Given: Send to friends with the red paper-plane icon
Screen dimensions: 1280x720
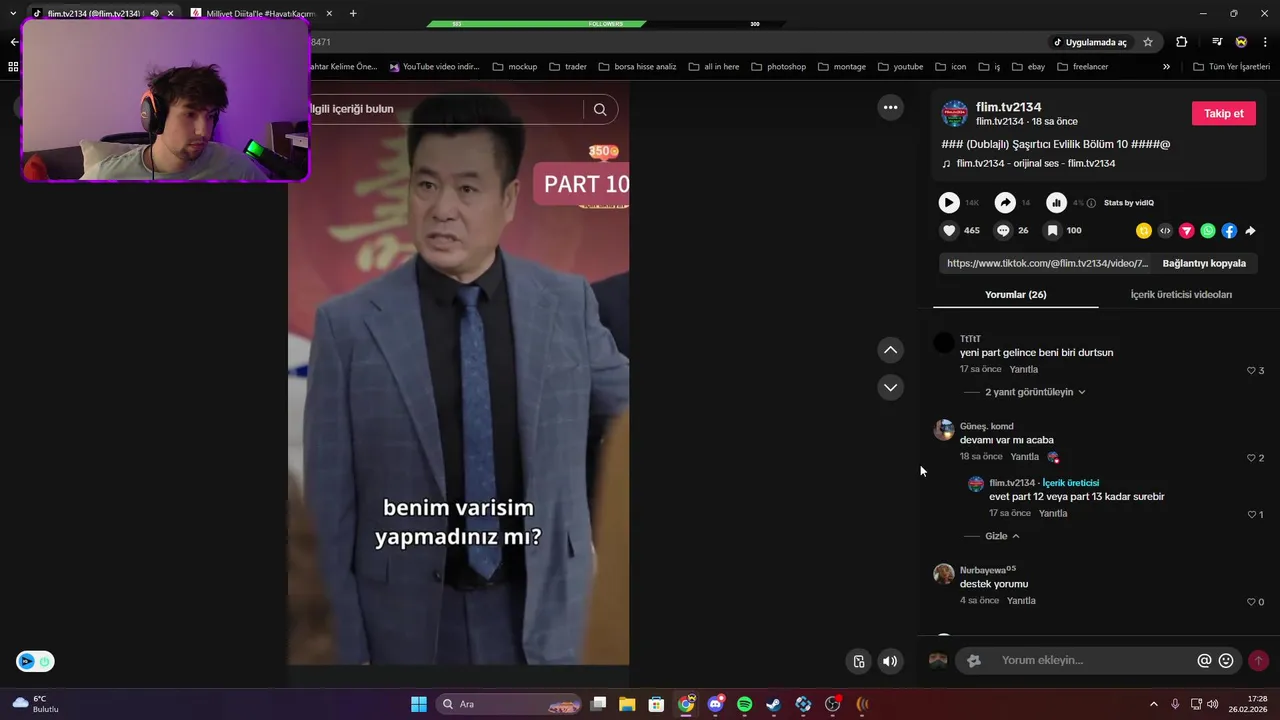Looking at the screenshot, I should (x=1187, y=231).
